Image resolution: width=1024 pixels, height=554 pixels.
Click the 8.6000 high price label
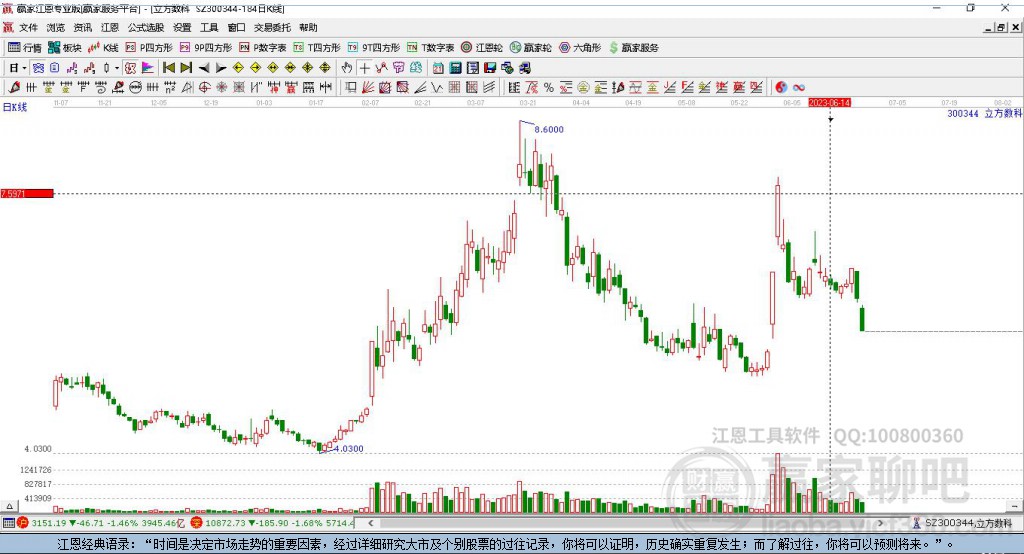549,129
